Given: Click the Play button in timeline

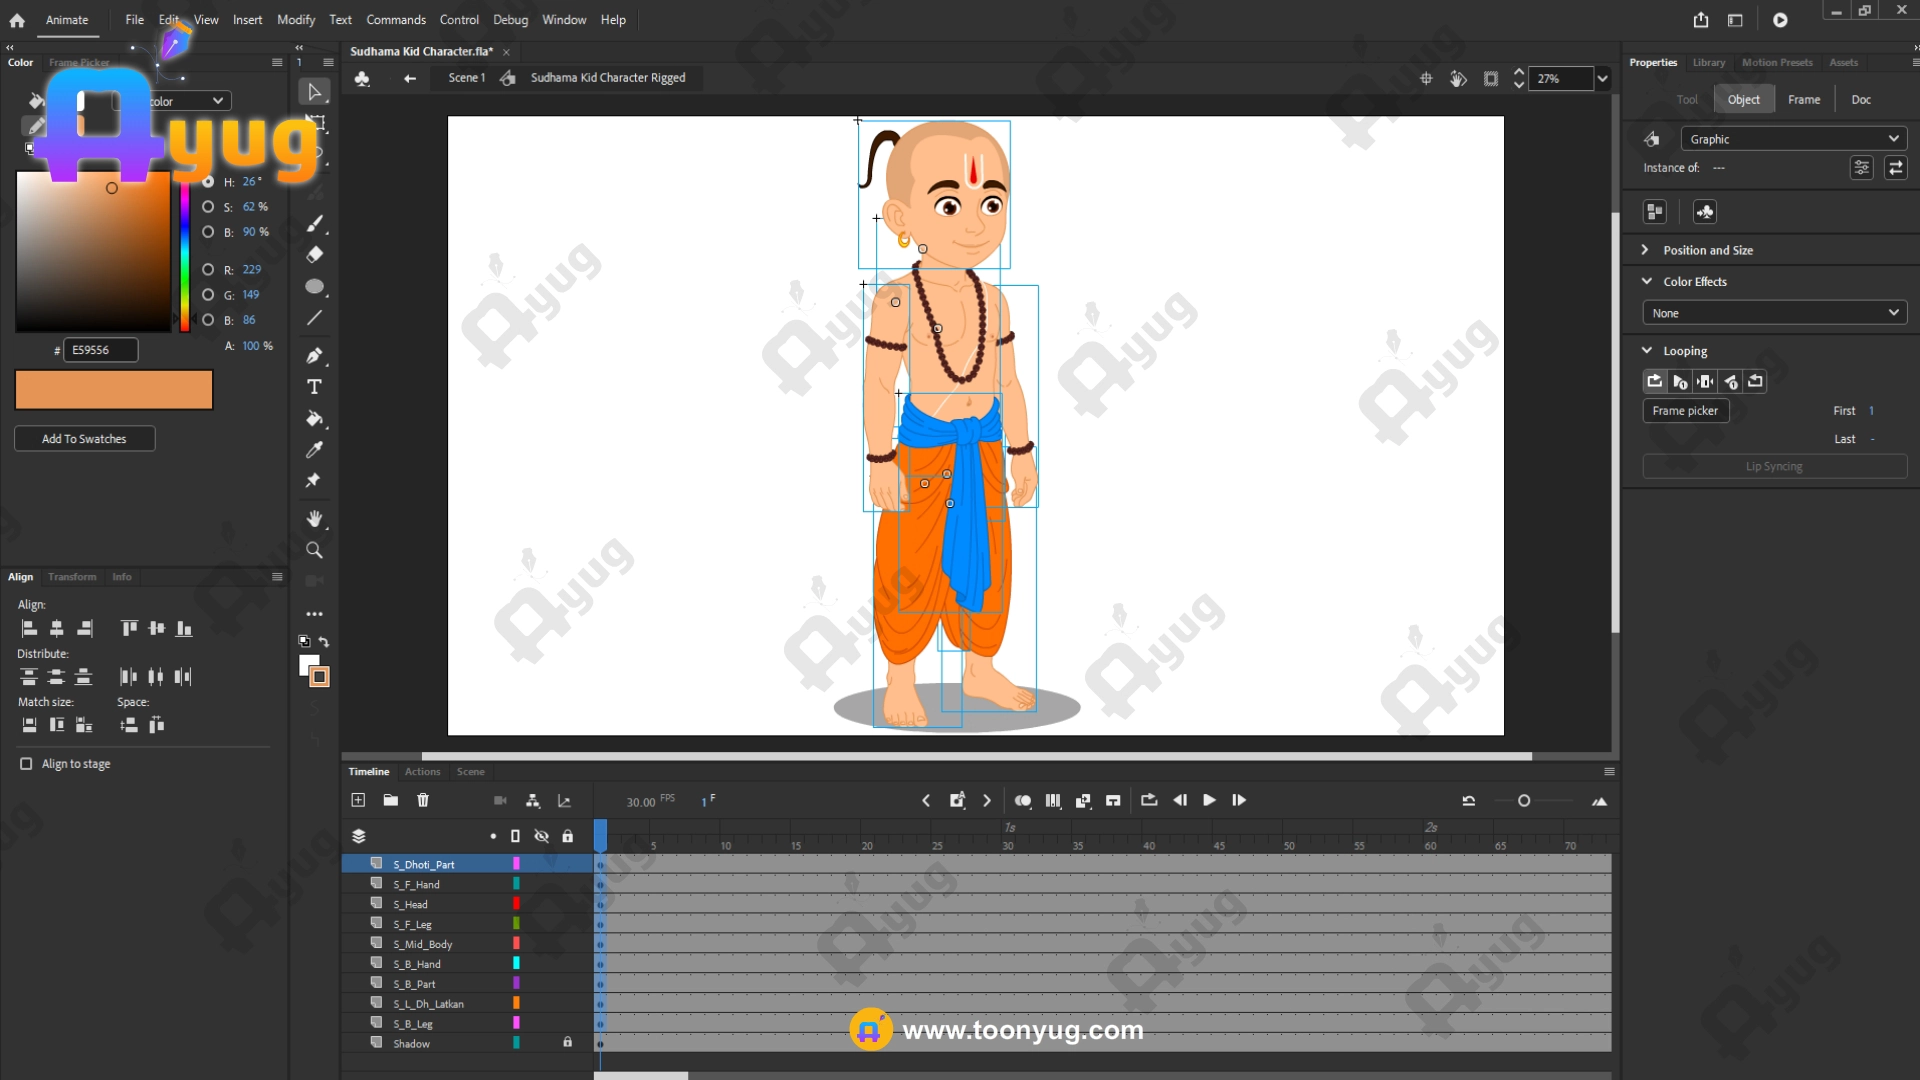Looking at the screenshot, I should (1209, 800).
